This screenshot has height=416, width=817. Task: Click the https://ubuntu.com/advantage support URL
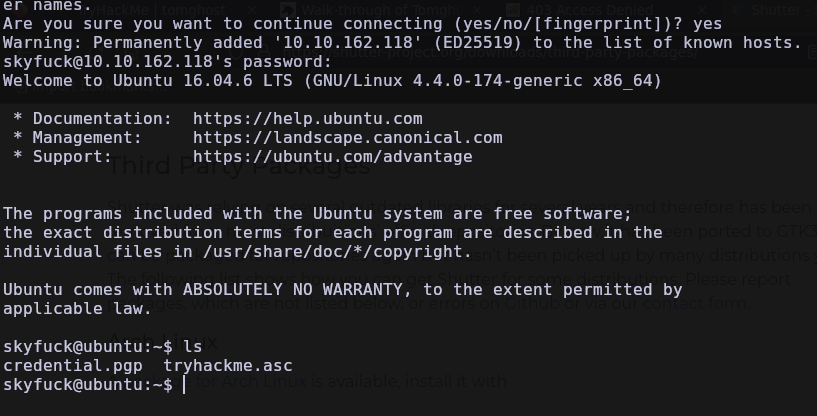(x=332, y=157)
